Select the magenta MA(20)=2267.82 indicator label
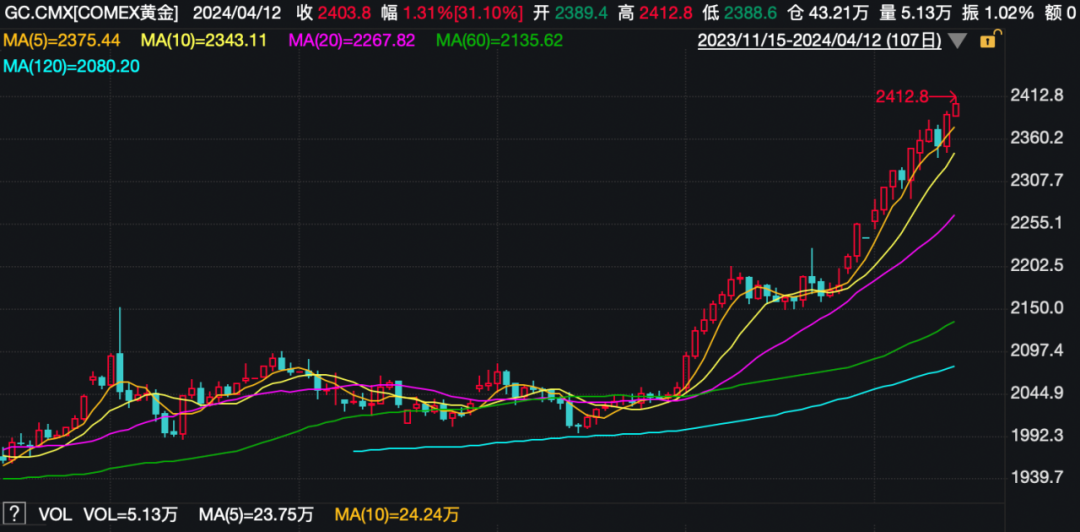The width and height of the screenshot is (1080, 532). coord(354,40)
